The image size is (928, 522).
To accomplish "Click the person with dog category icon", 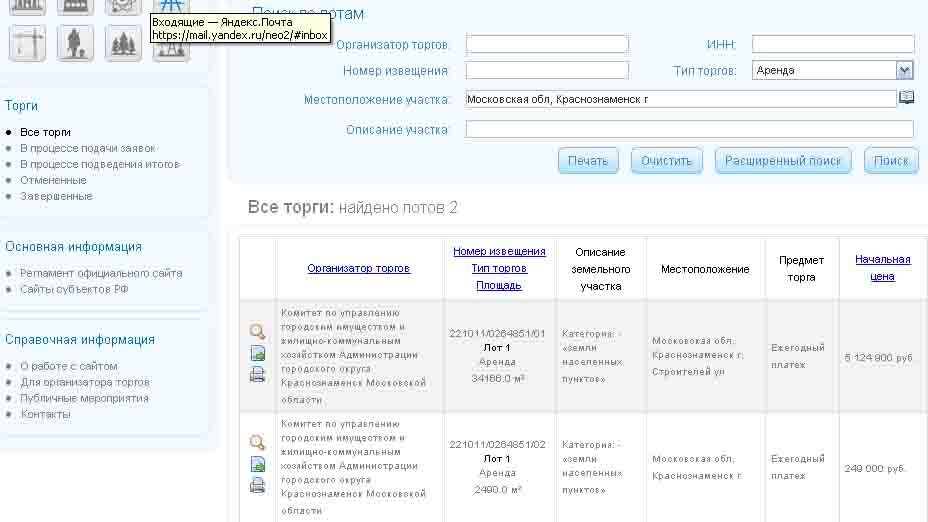I will pos(75,43).
